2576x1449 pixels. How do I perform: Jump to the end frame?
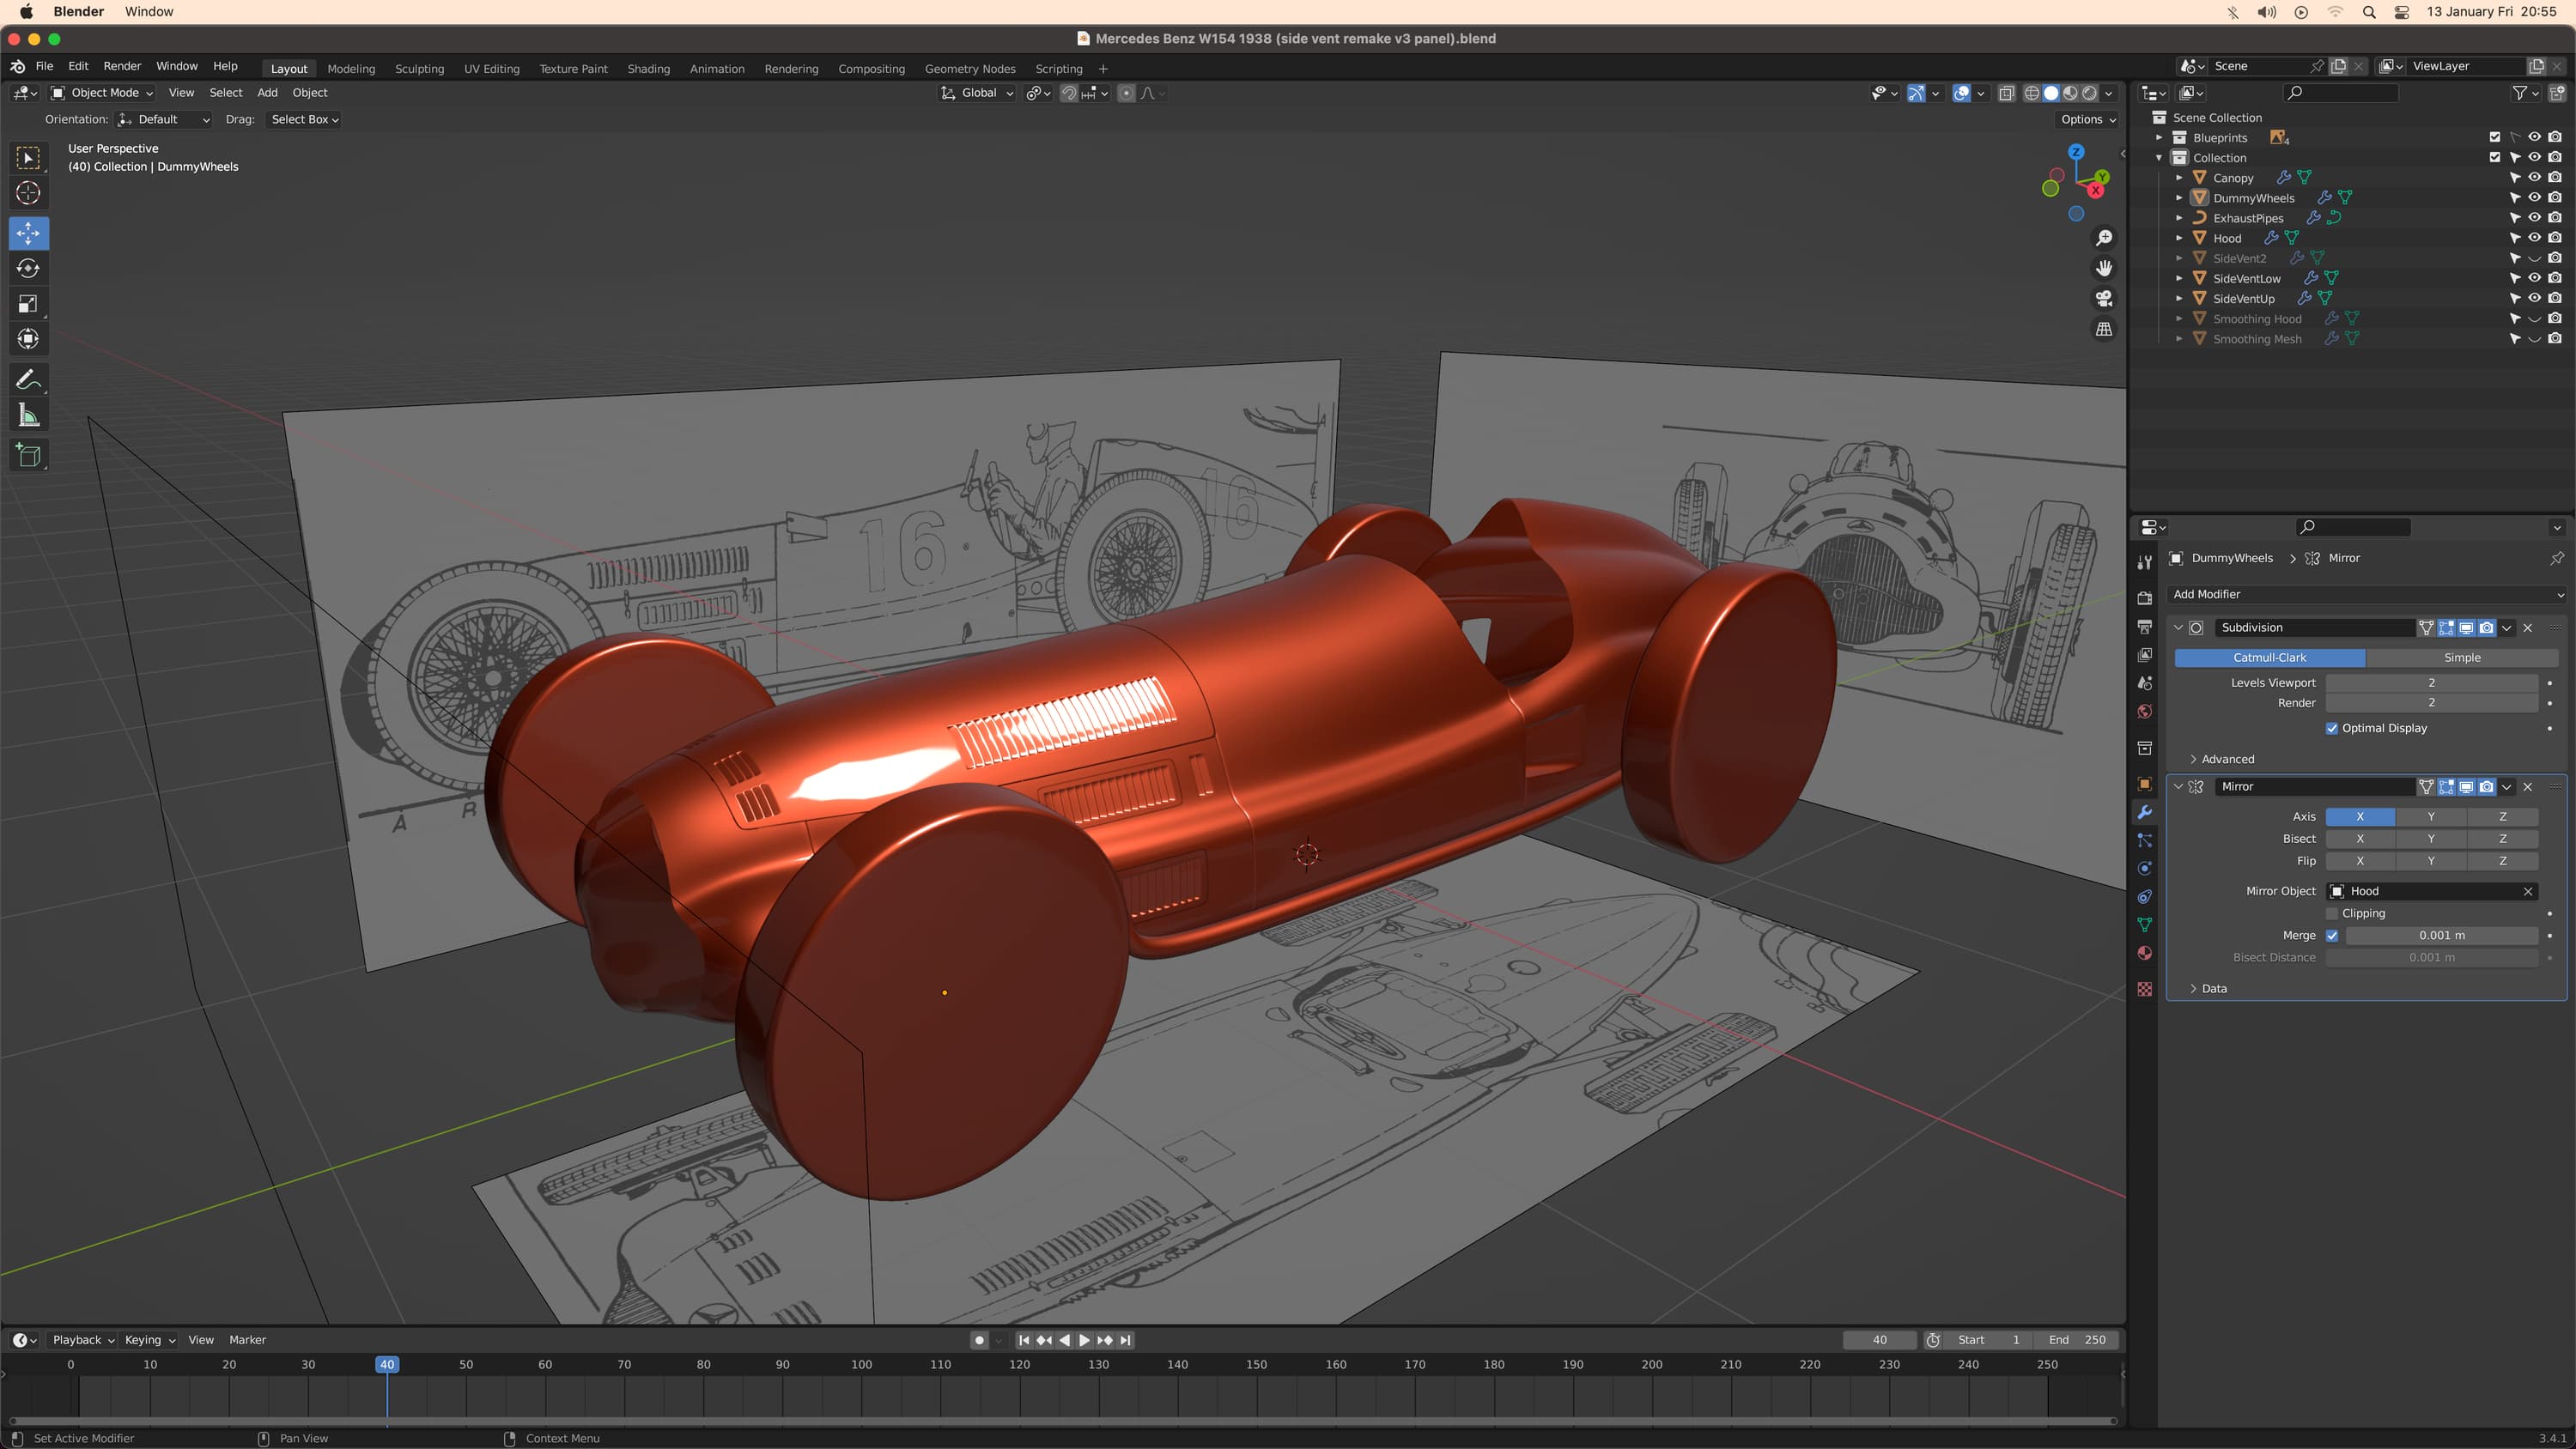pos(1125,1340)
